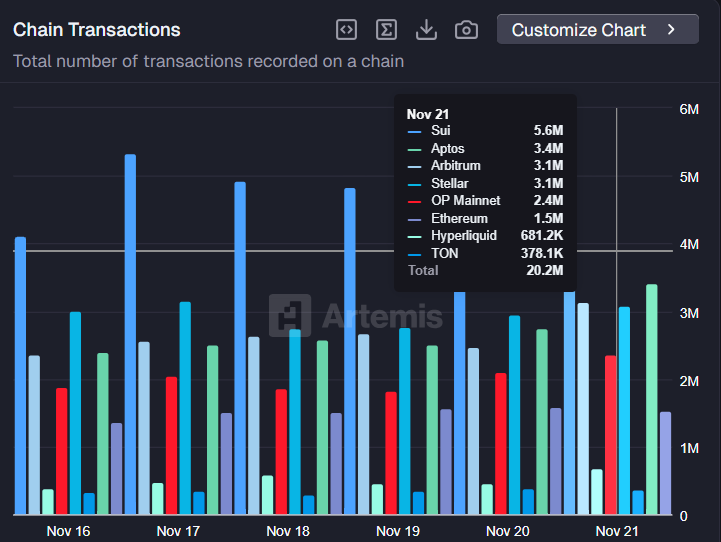Select the Nov 16 axis label
This screenshot has width=721, height=542.
tap(69, 531)
